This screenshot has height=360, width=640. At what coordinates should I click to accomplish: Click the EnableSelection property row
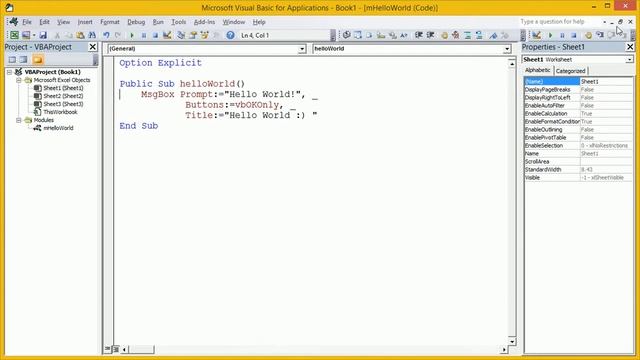578,145
